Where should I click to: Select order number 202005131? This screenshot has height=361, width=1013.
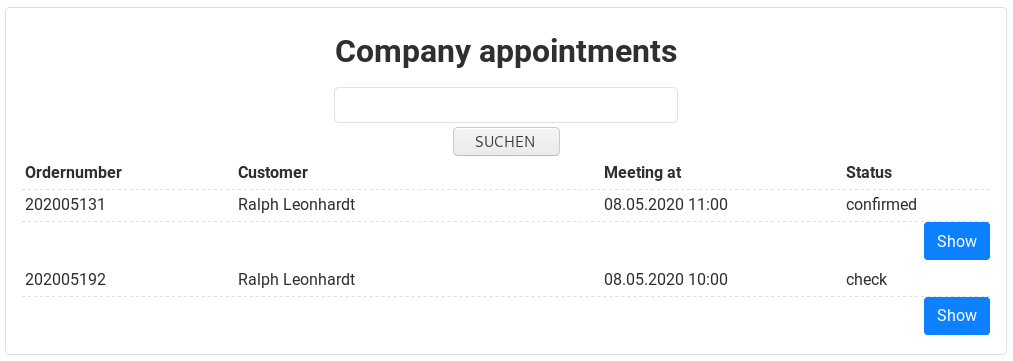coord(65,205)
